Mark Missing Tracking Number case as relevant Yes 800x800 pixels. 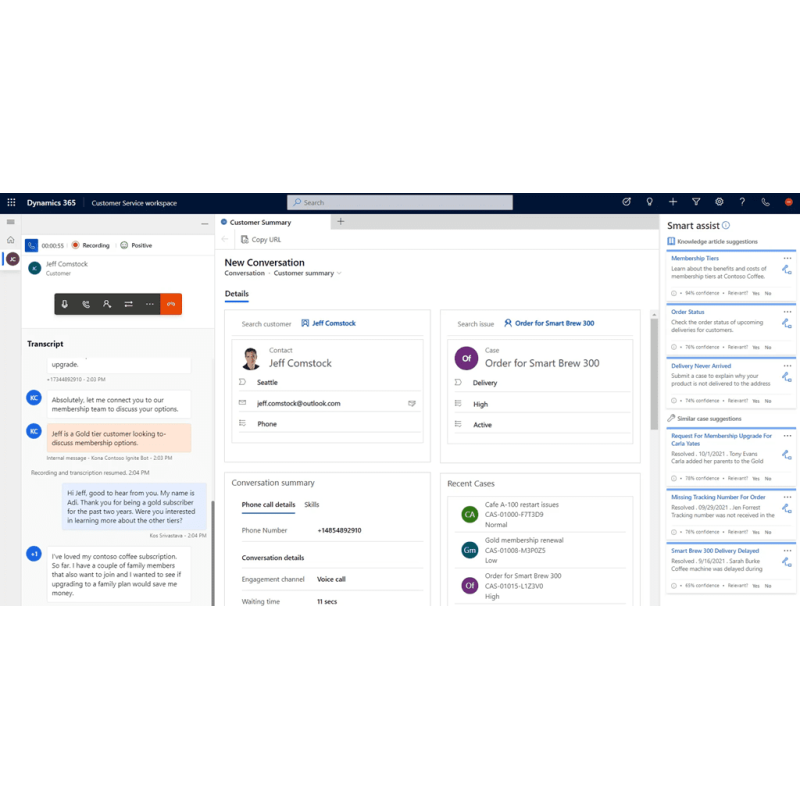point(756,532)
